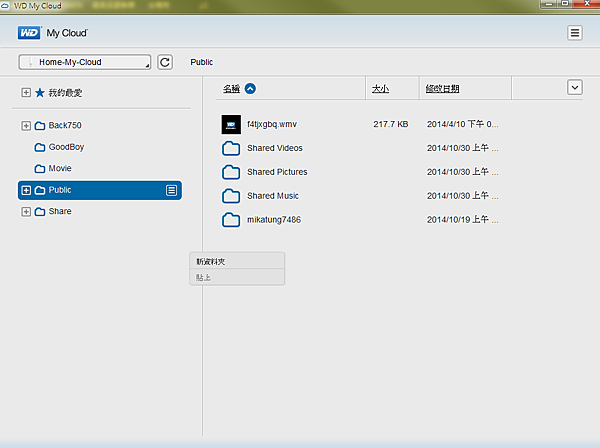Select favorites label in sidebar

click(65, 93)
